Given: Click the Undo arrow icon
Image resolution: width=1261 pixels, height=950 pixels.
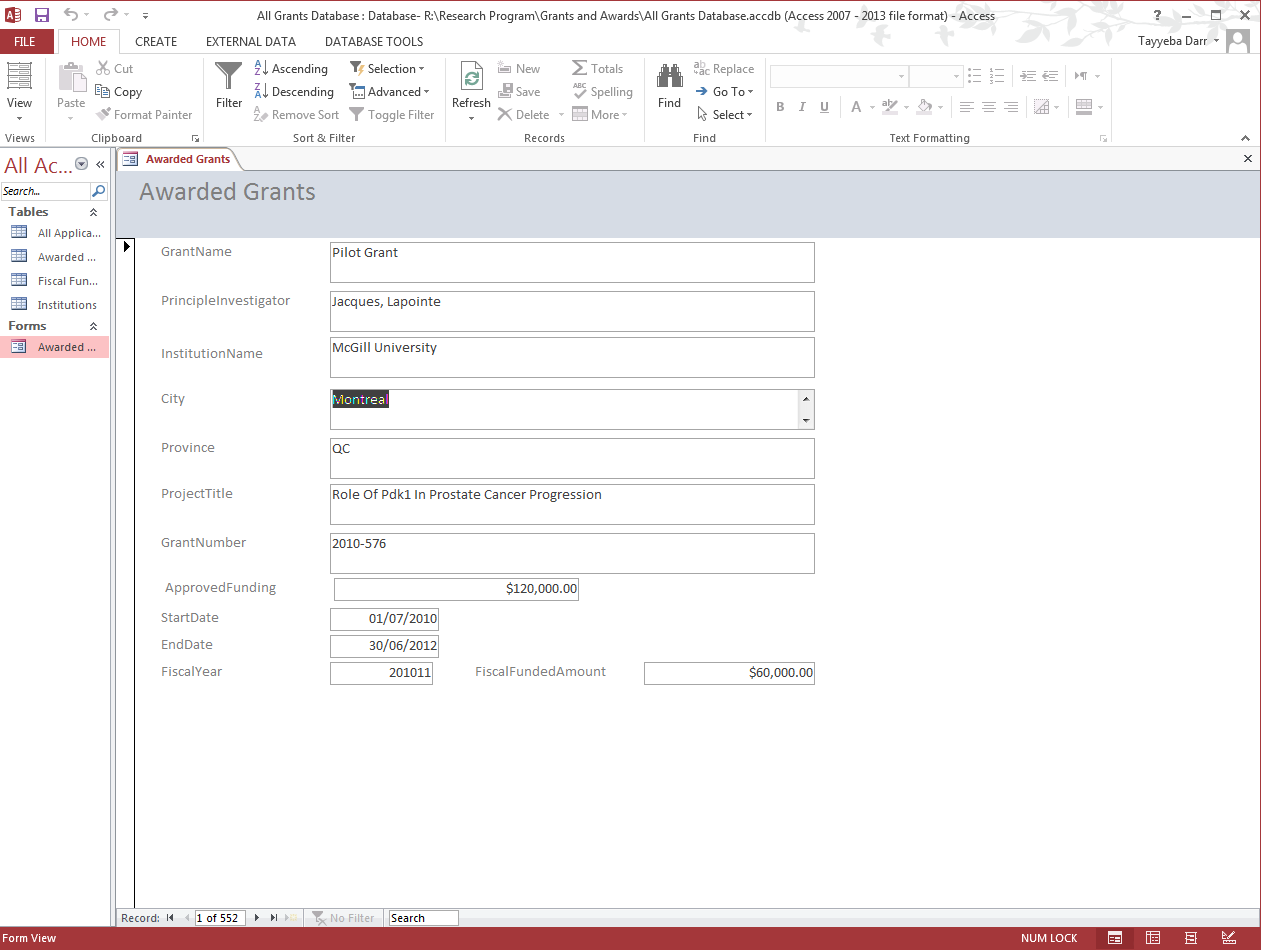Looking at the screenshot, I should click(x=70, y=15).
